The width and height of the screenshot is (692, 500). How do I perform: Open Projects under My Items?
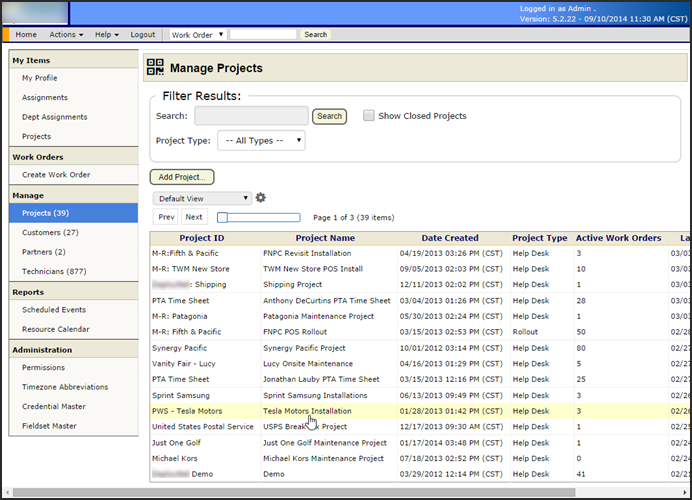pos(37,136)
